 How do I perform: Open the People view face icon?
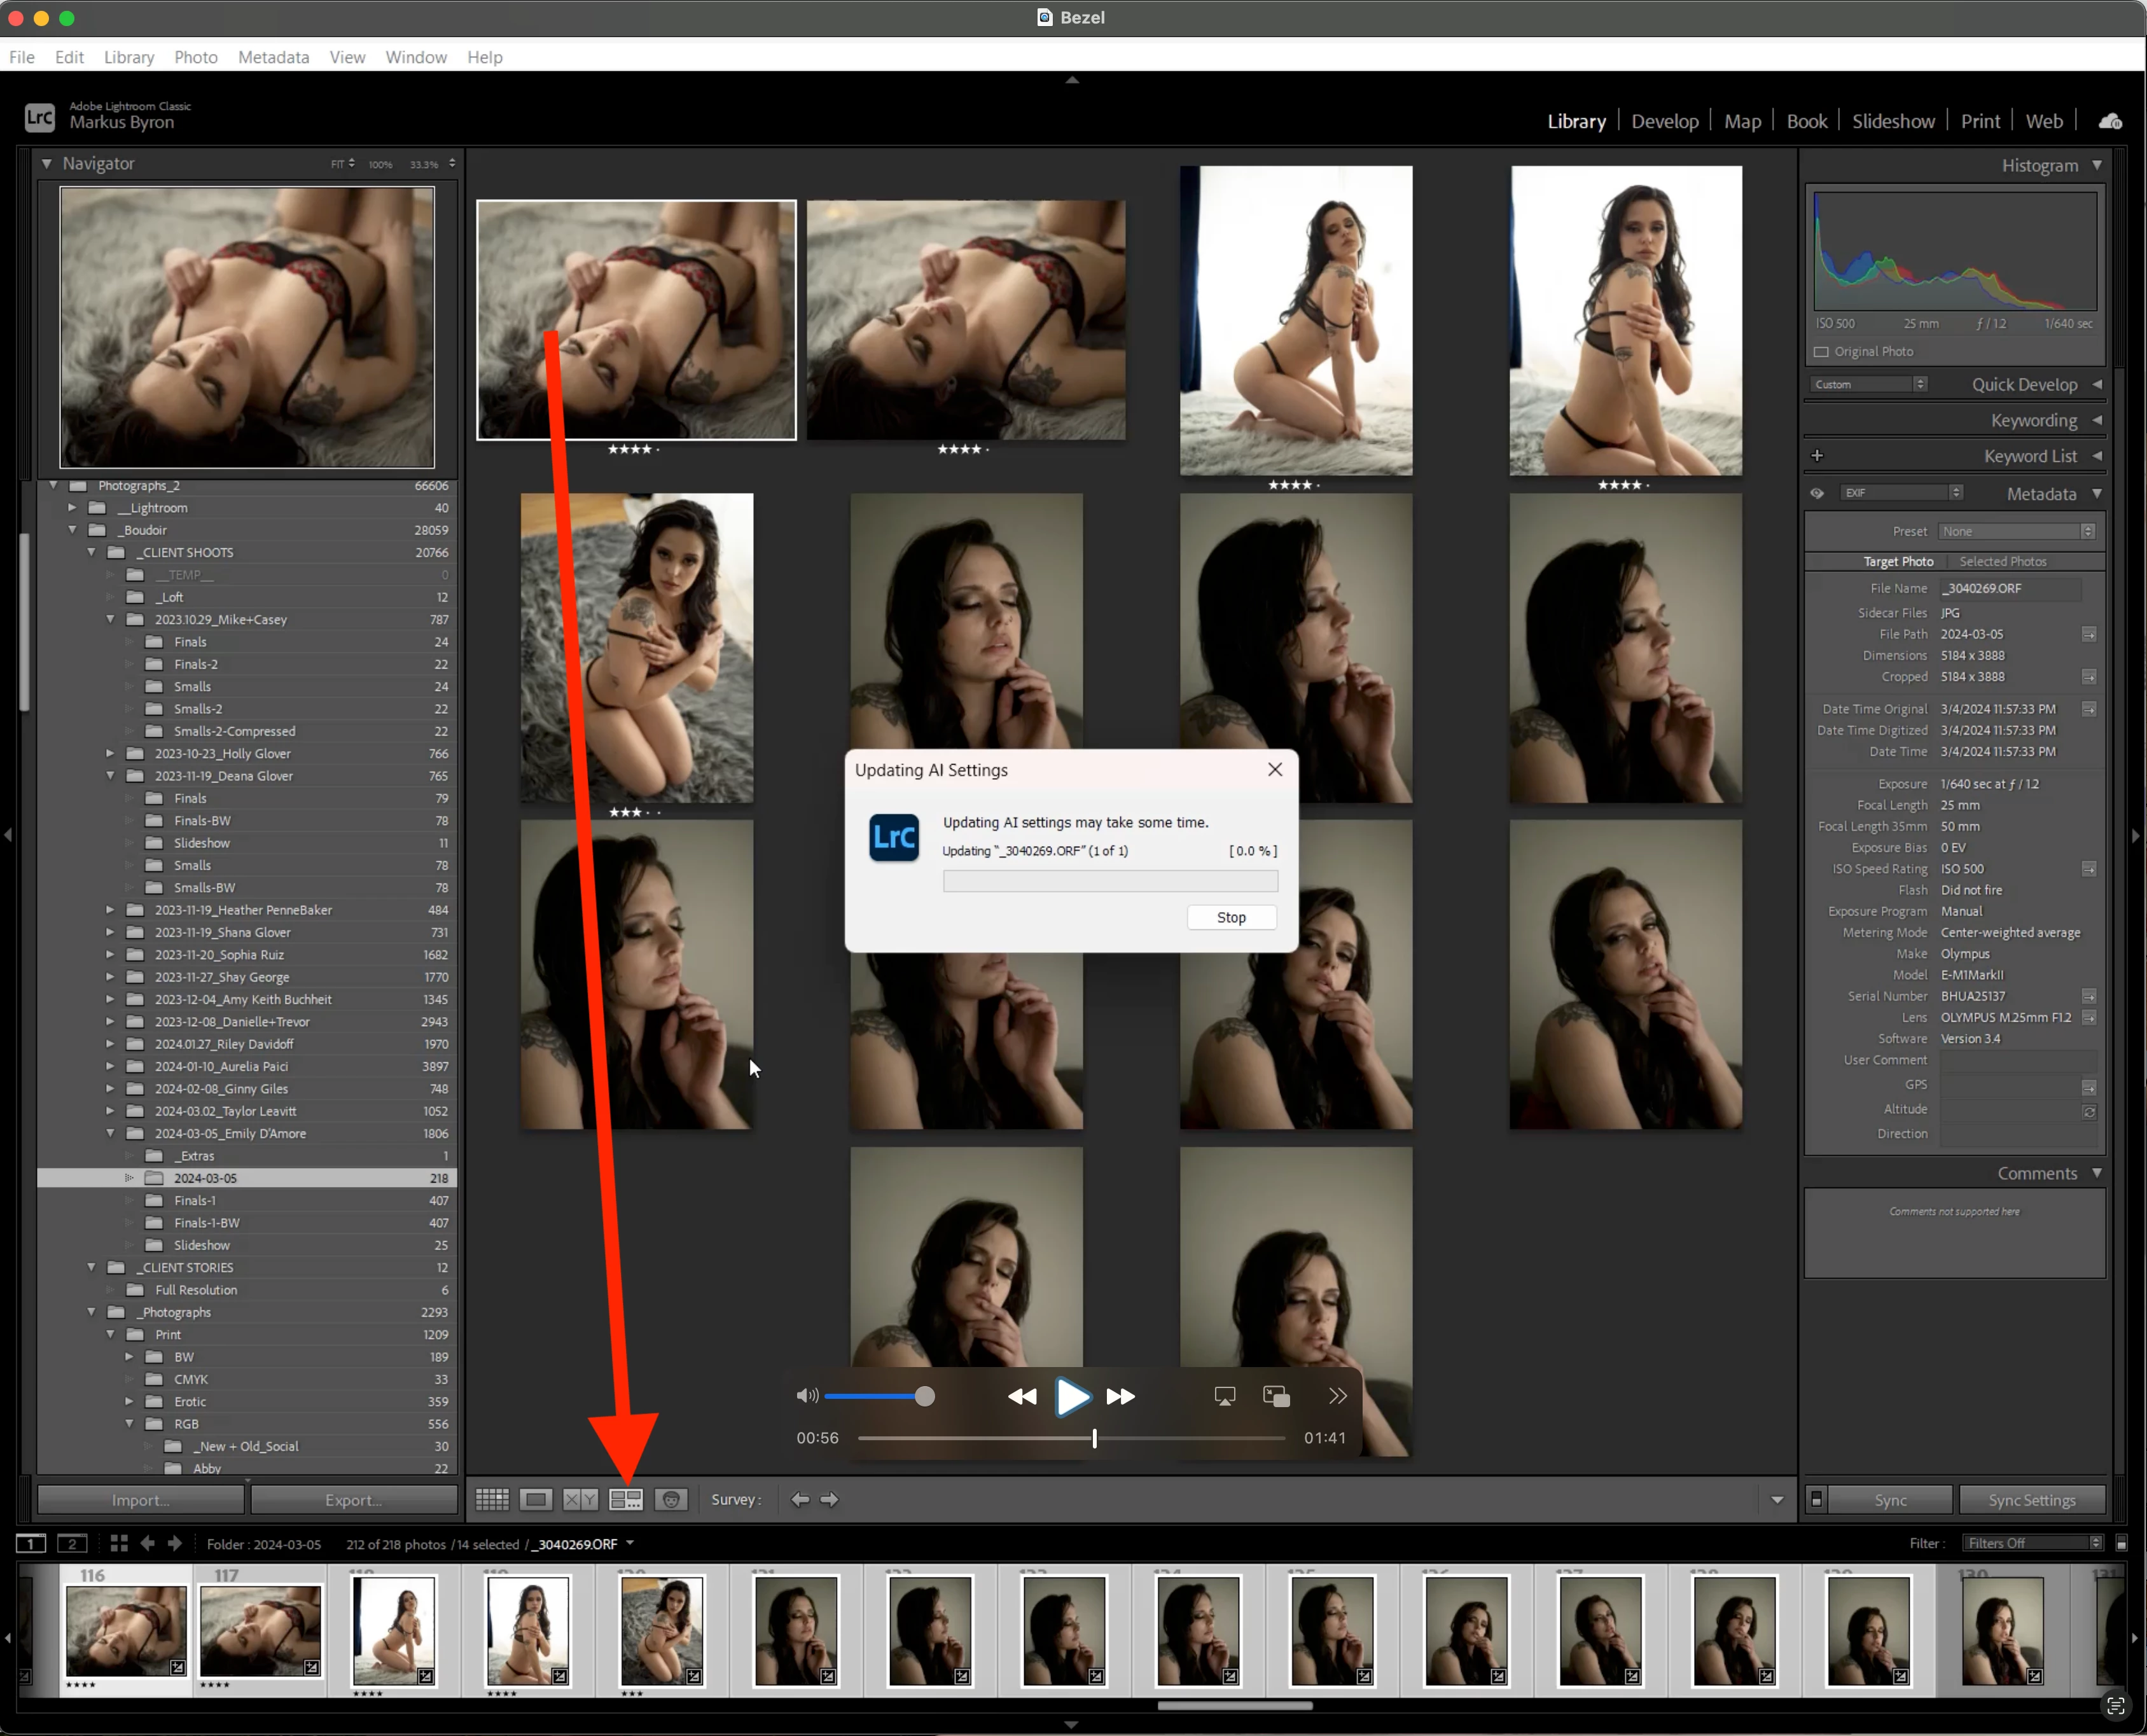pyautogui.click(x=671, y=1499)
